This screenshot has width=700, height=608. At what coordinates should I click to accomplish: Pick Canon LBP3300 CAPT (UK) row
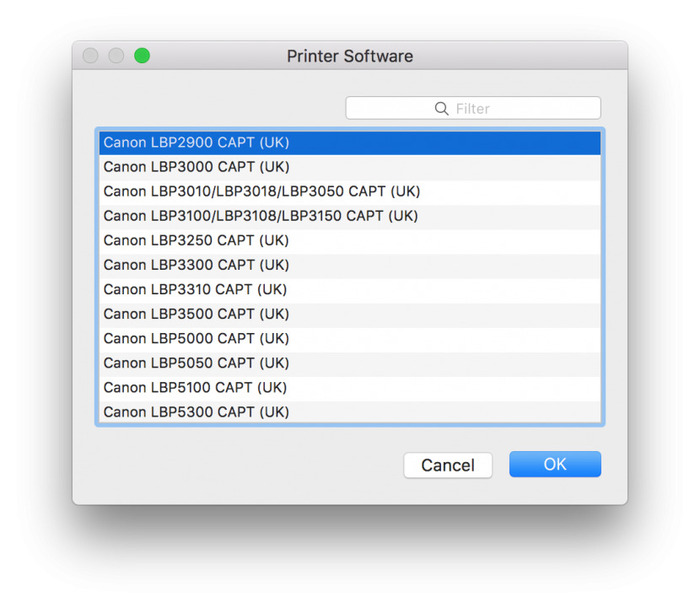pos(350,266)
